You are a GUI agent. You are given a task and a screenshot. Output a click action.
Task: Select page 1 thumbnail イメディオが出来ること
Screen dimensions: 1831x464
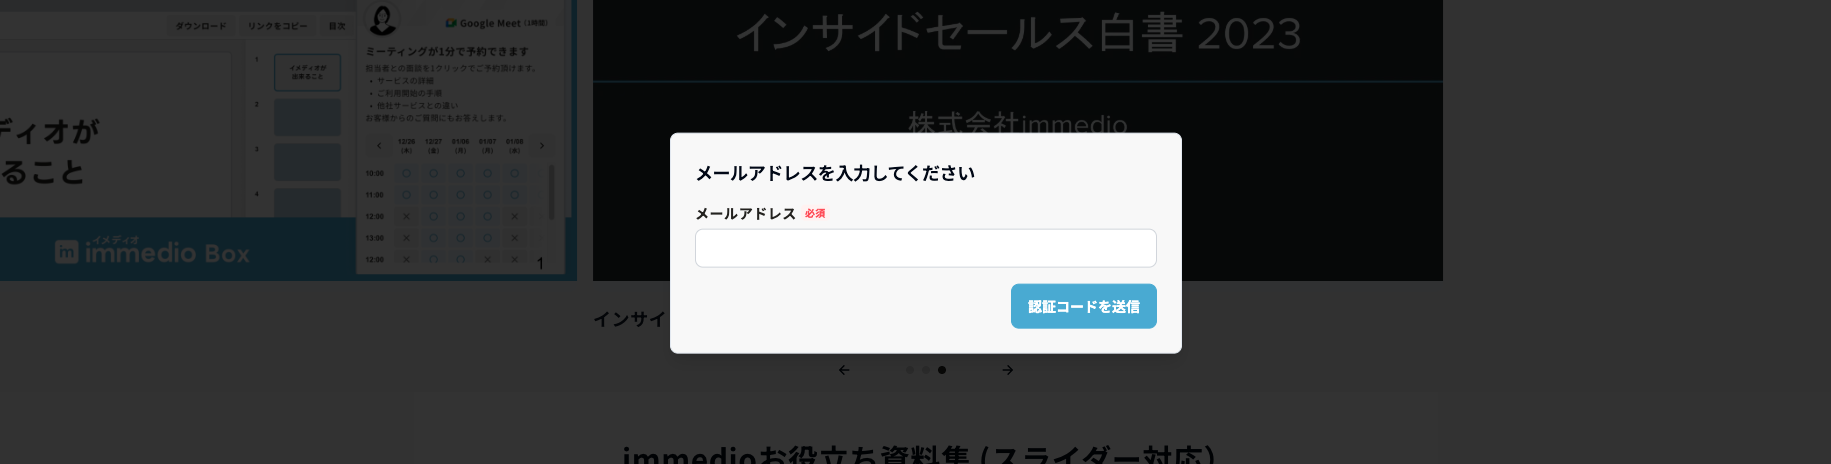307,72
